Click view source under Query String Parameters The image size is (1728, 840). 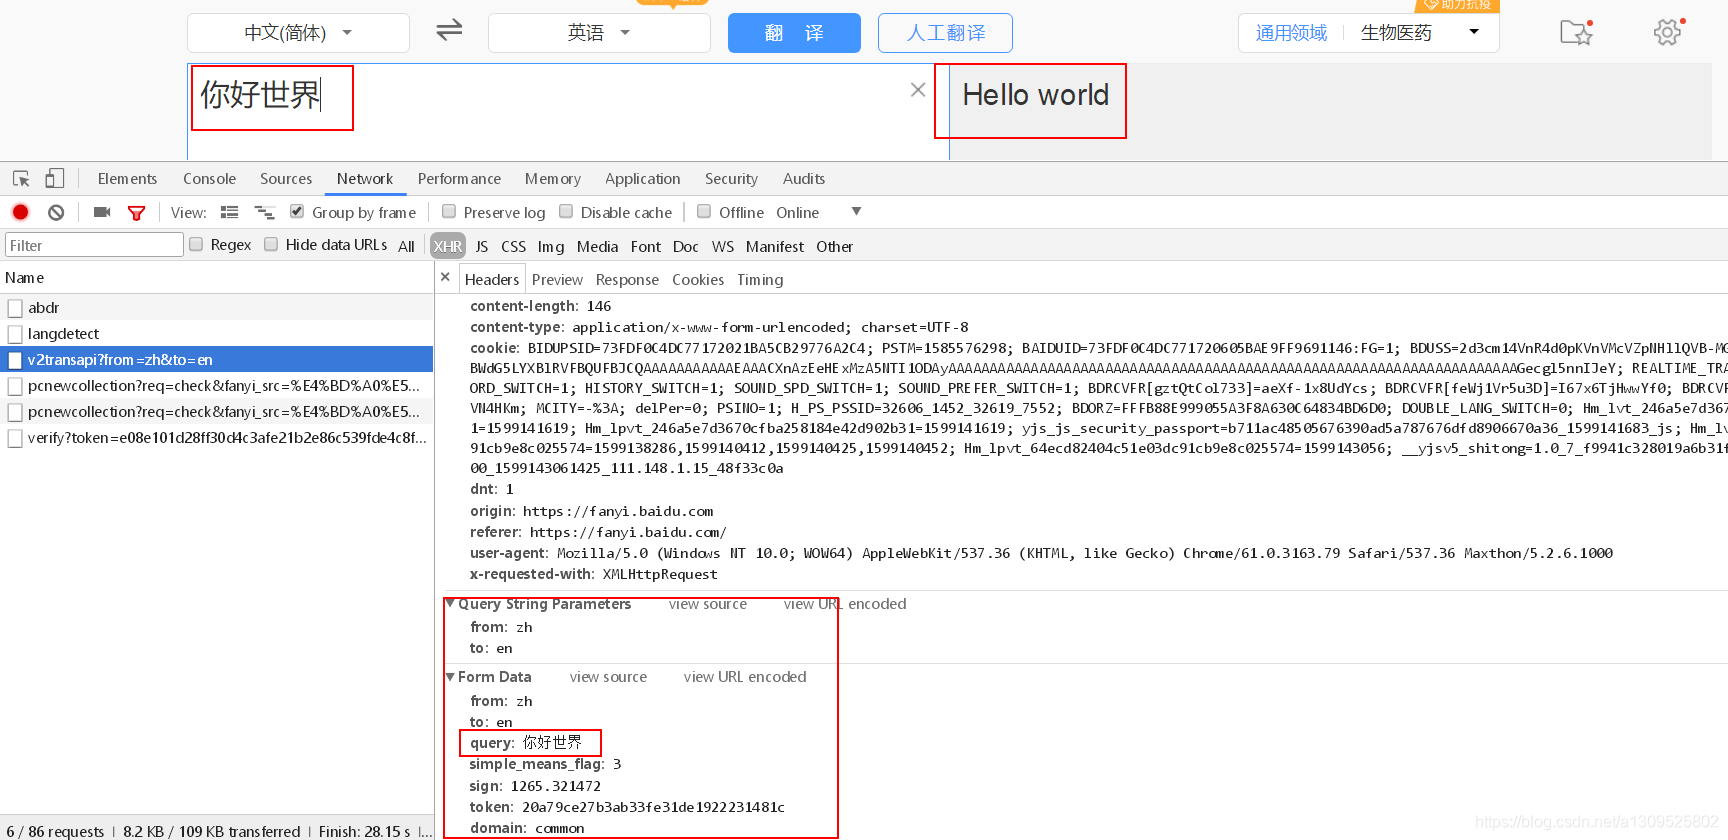[x=708, y=604]
